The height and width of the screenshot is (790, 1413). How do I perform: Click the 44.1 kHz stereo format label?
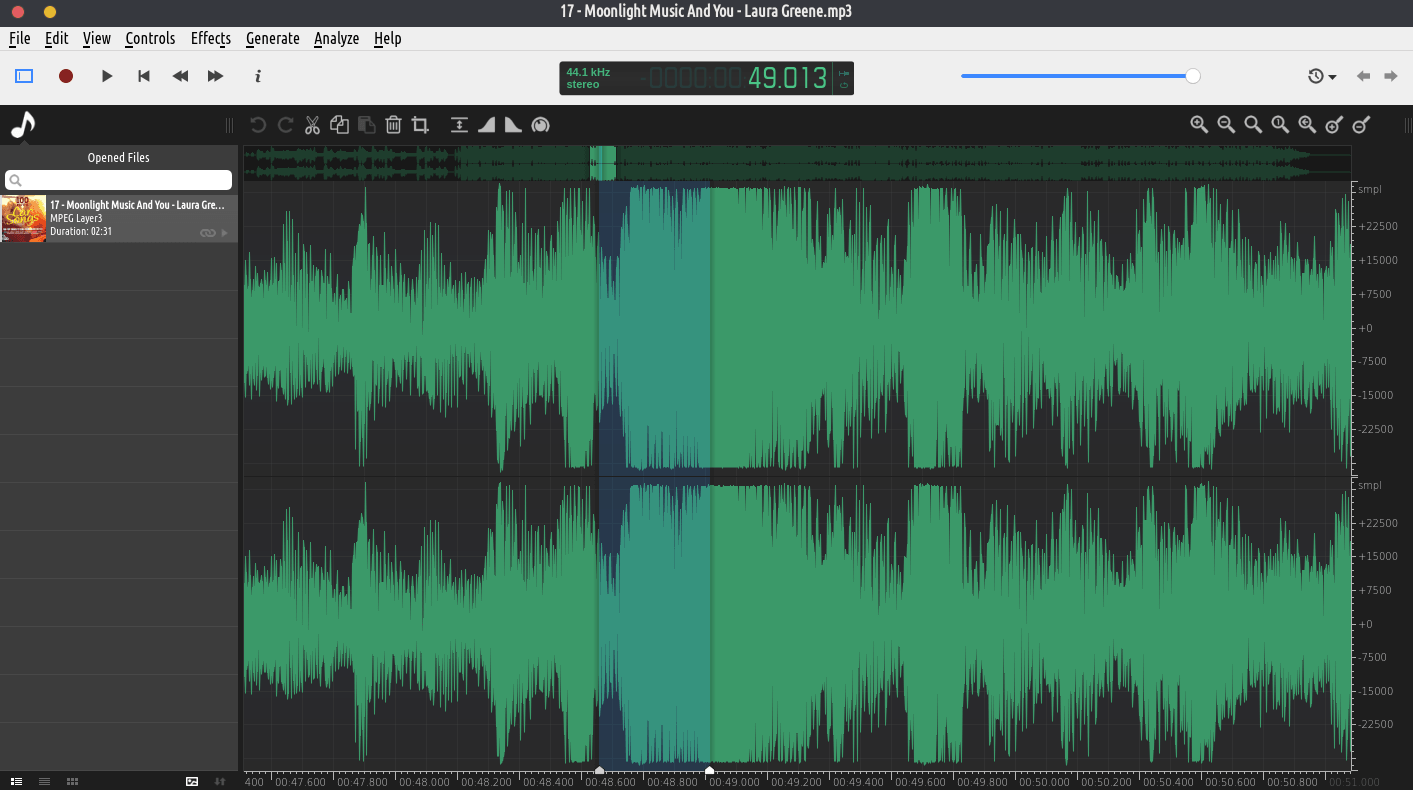(587, 78)
